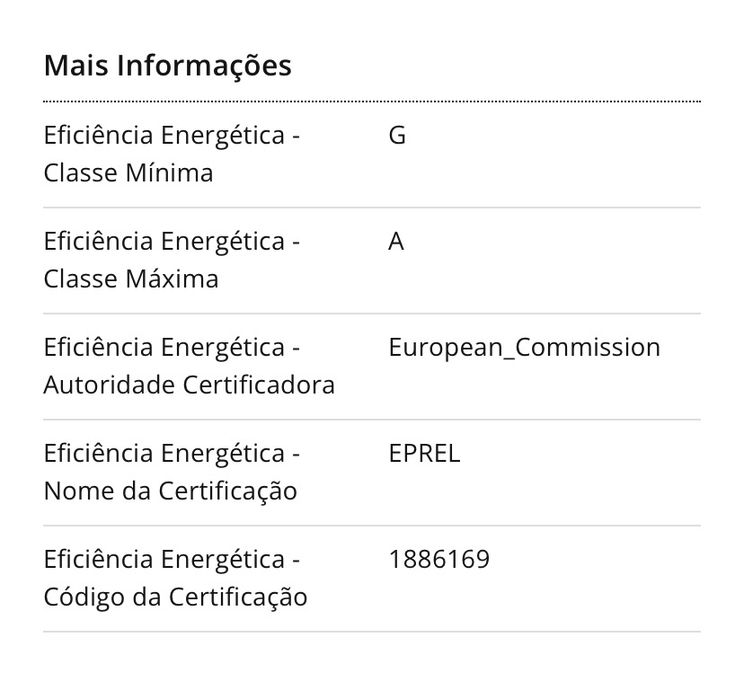Click Eficiência Energética text above Código da Certificação
The height and width of the screenshot is (699, 744).
coord(171,560)
